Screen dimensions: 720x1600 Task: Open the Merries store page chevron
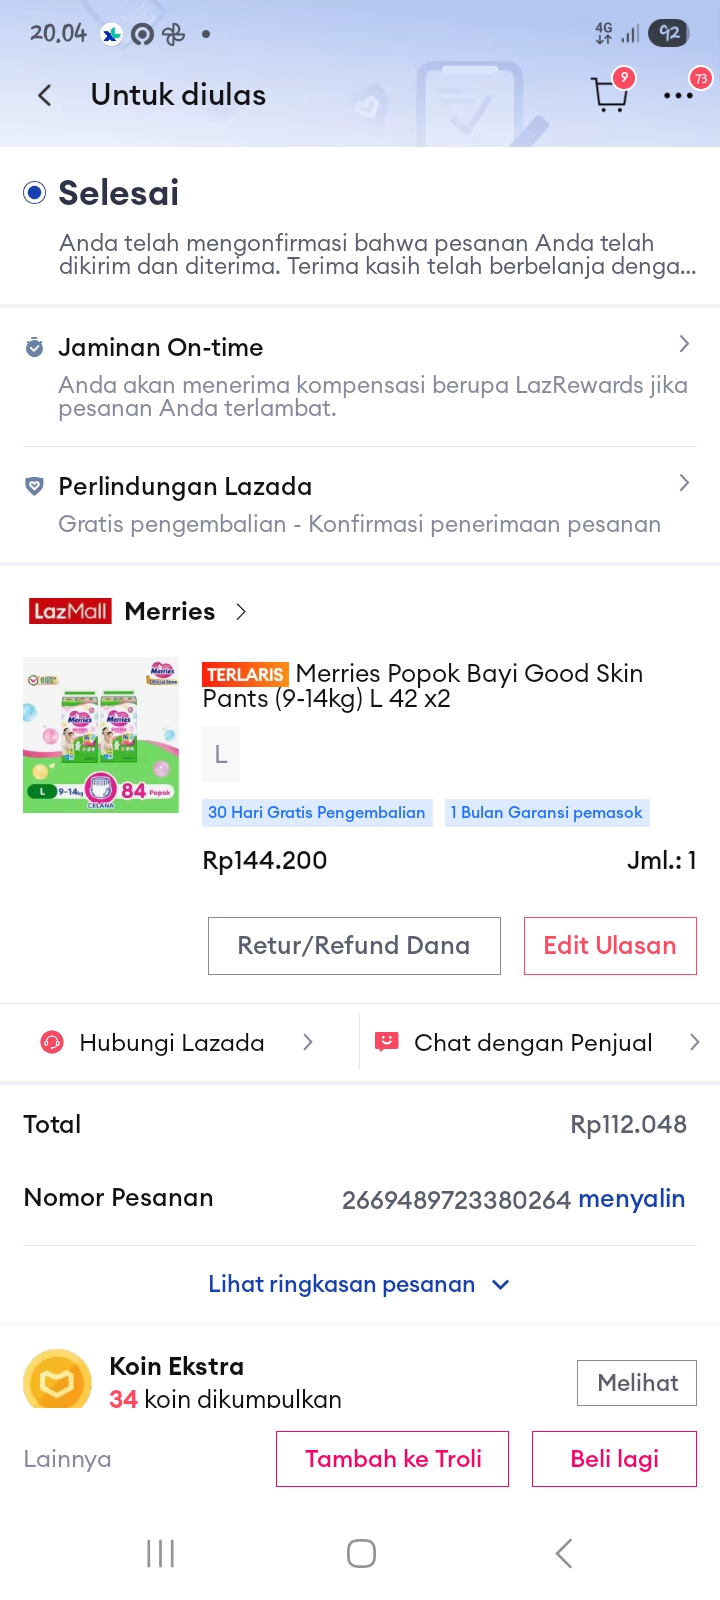[241, 612]
